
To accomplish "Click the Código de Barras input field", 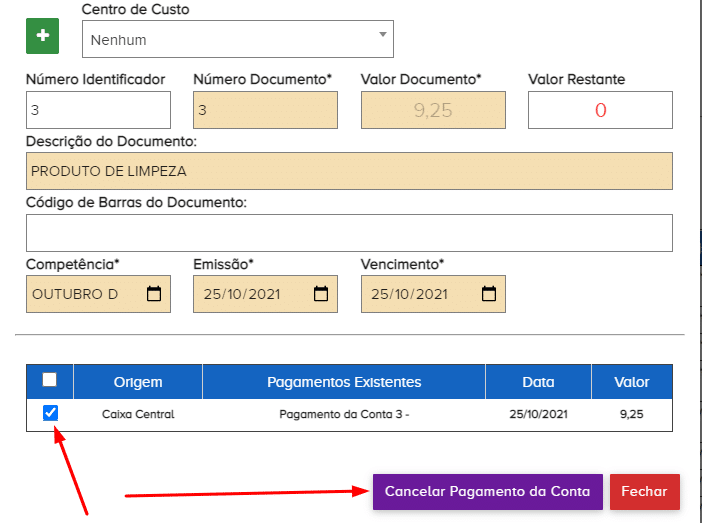I will click(349, 233).
